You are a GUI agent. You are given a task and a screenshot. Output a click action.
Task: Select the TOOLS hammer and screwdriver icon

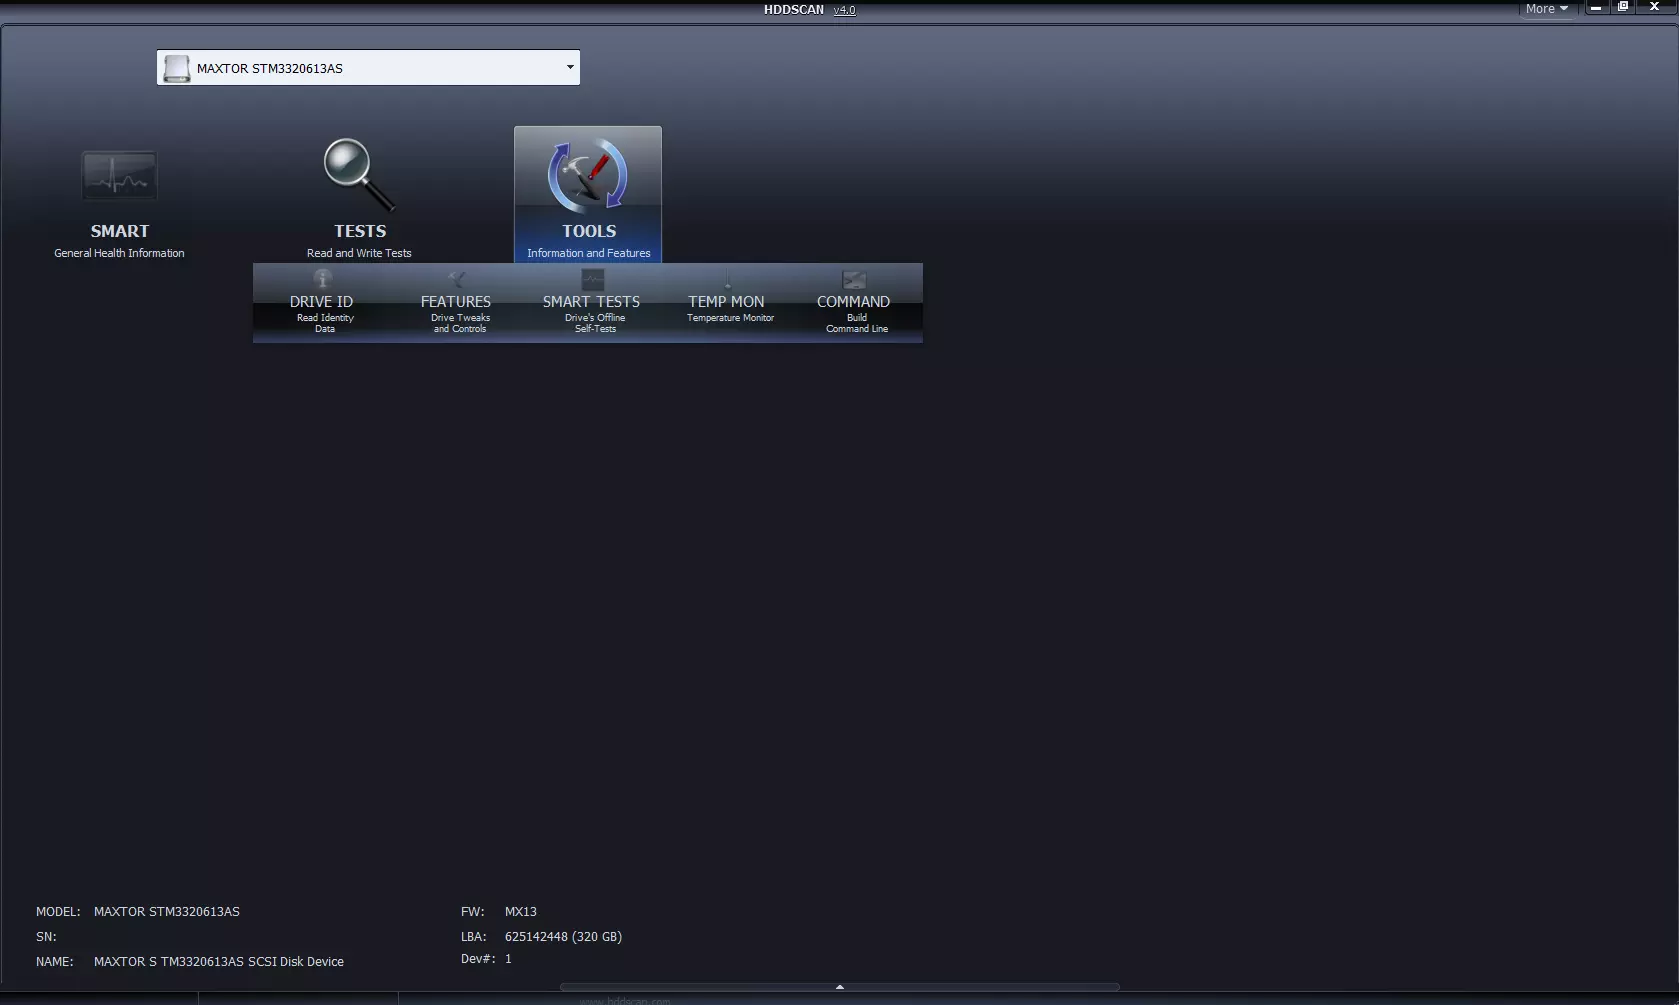point(587,177)
